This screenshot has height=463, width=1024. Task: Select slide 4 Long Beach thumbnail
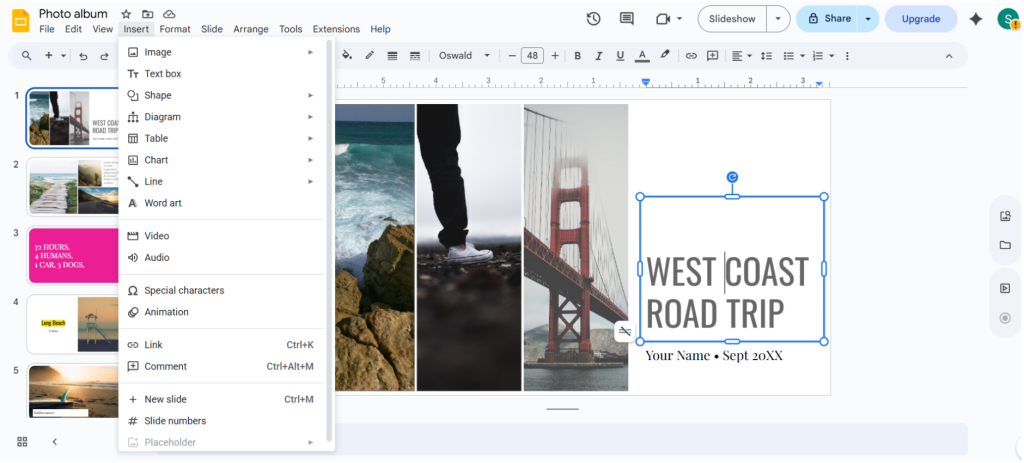coord(73,324)
